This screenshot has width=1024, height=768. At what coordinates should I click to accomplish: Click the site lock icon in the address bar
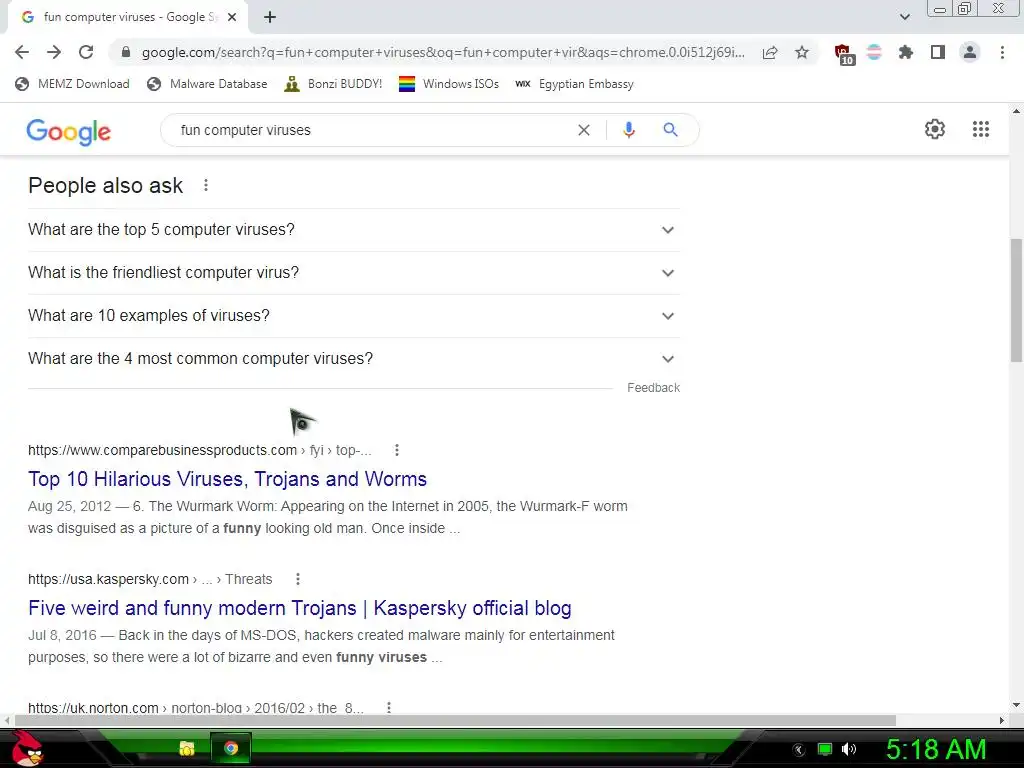click(126, 52)
